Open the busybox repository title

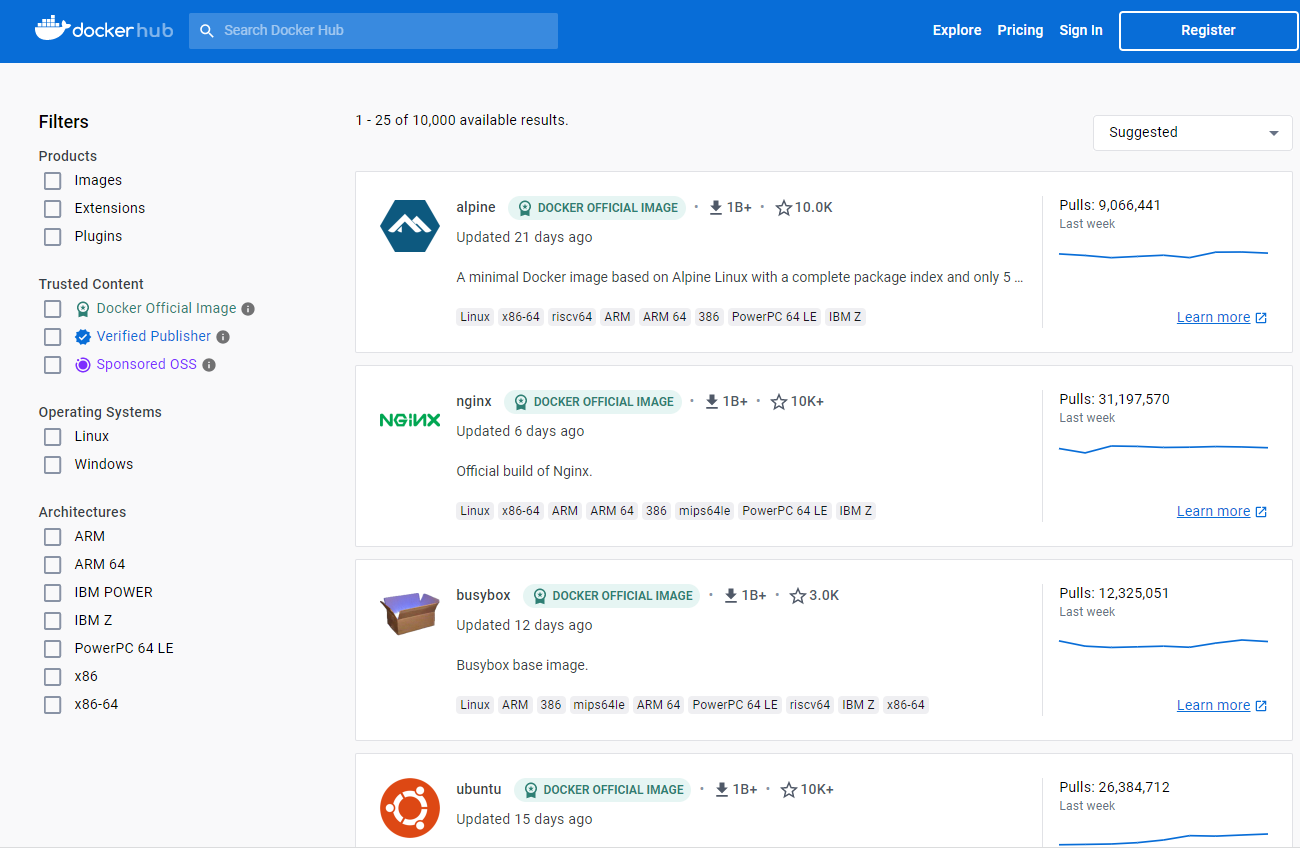pyautogui.click(x=483, y=596)
